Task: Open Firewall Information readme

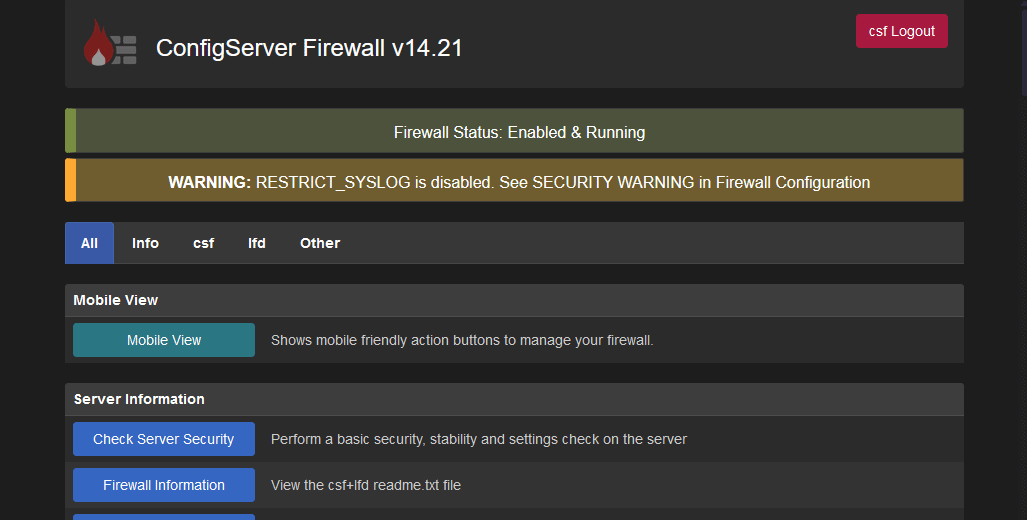Action: tap(164, 485)
